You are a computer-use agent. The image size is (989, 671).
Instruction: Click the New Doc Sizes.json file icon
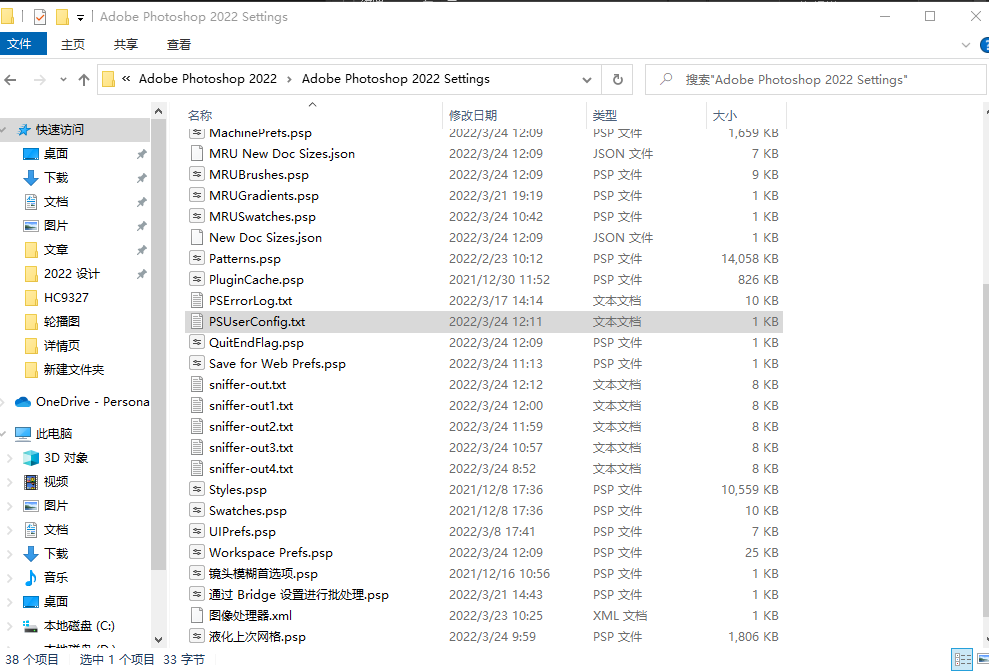[x=197, y=237]
